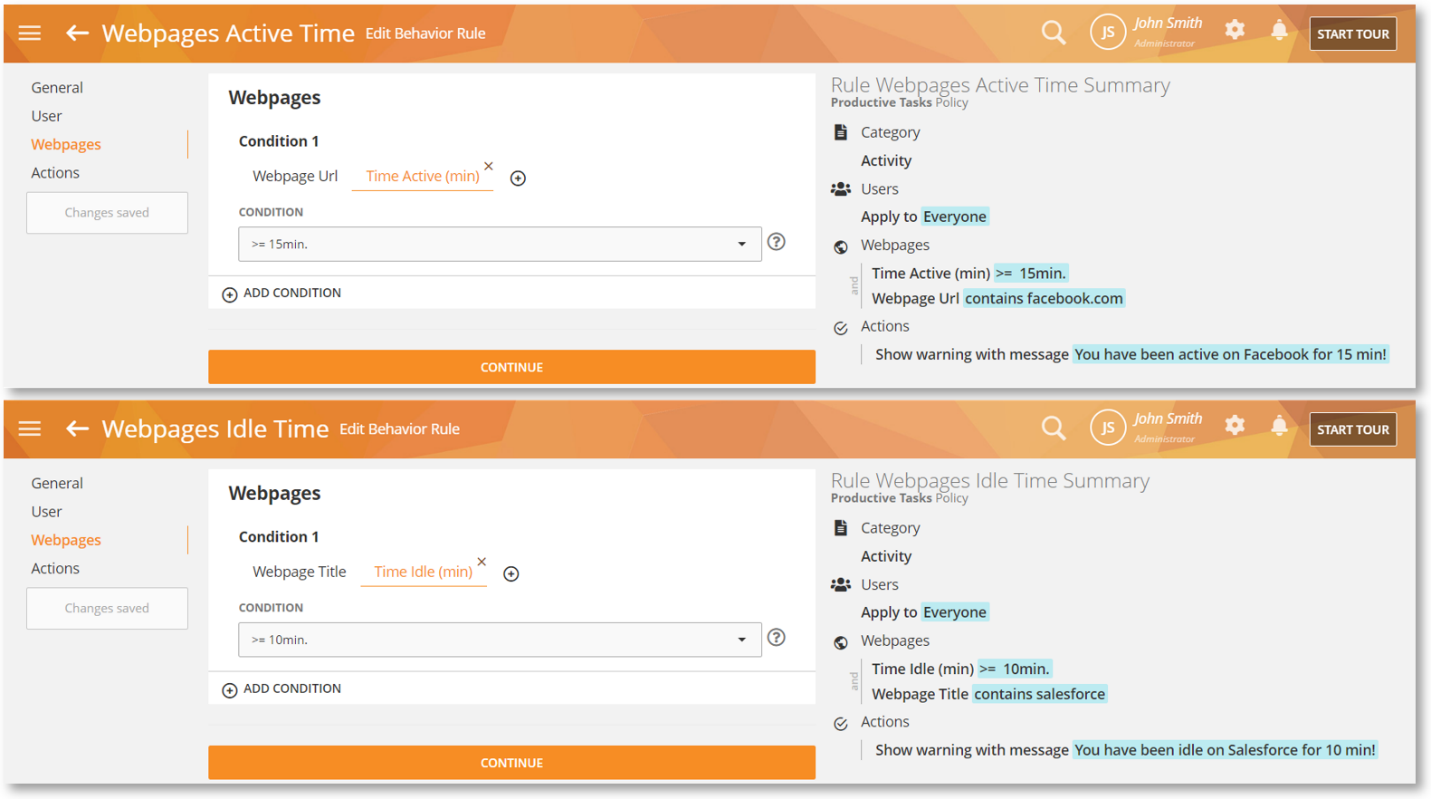Viewport: 1431px width, 799px height.
Task: Expand the >= 10min. condition dropdown
Action: coord(741,640)
